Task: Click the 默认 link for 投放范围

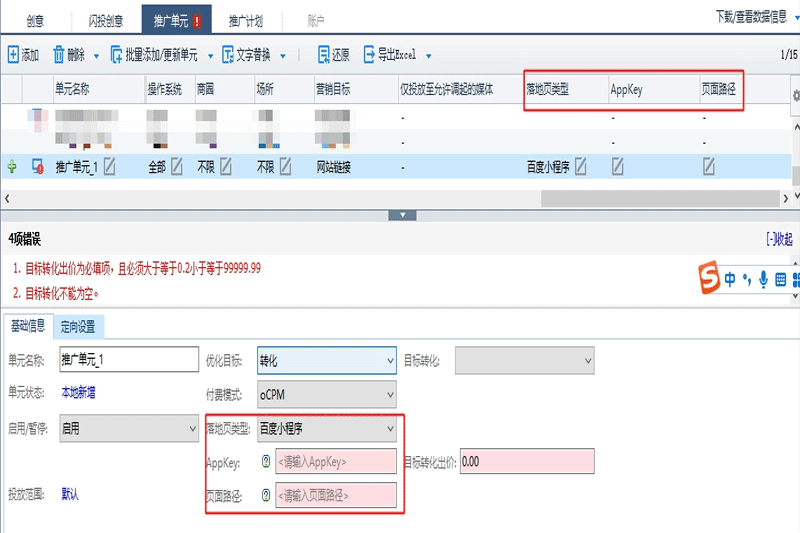Action: click(70, 494)
